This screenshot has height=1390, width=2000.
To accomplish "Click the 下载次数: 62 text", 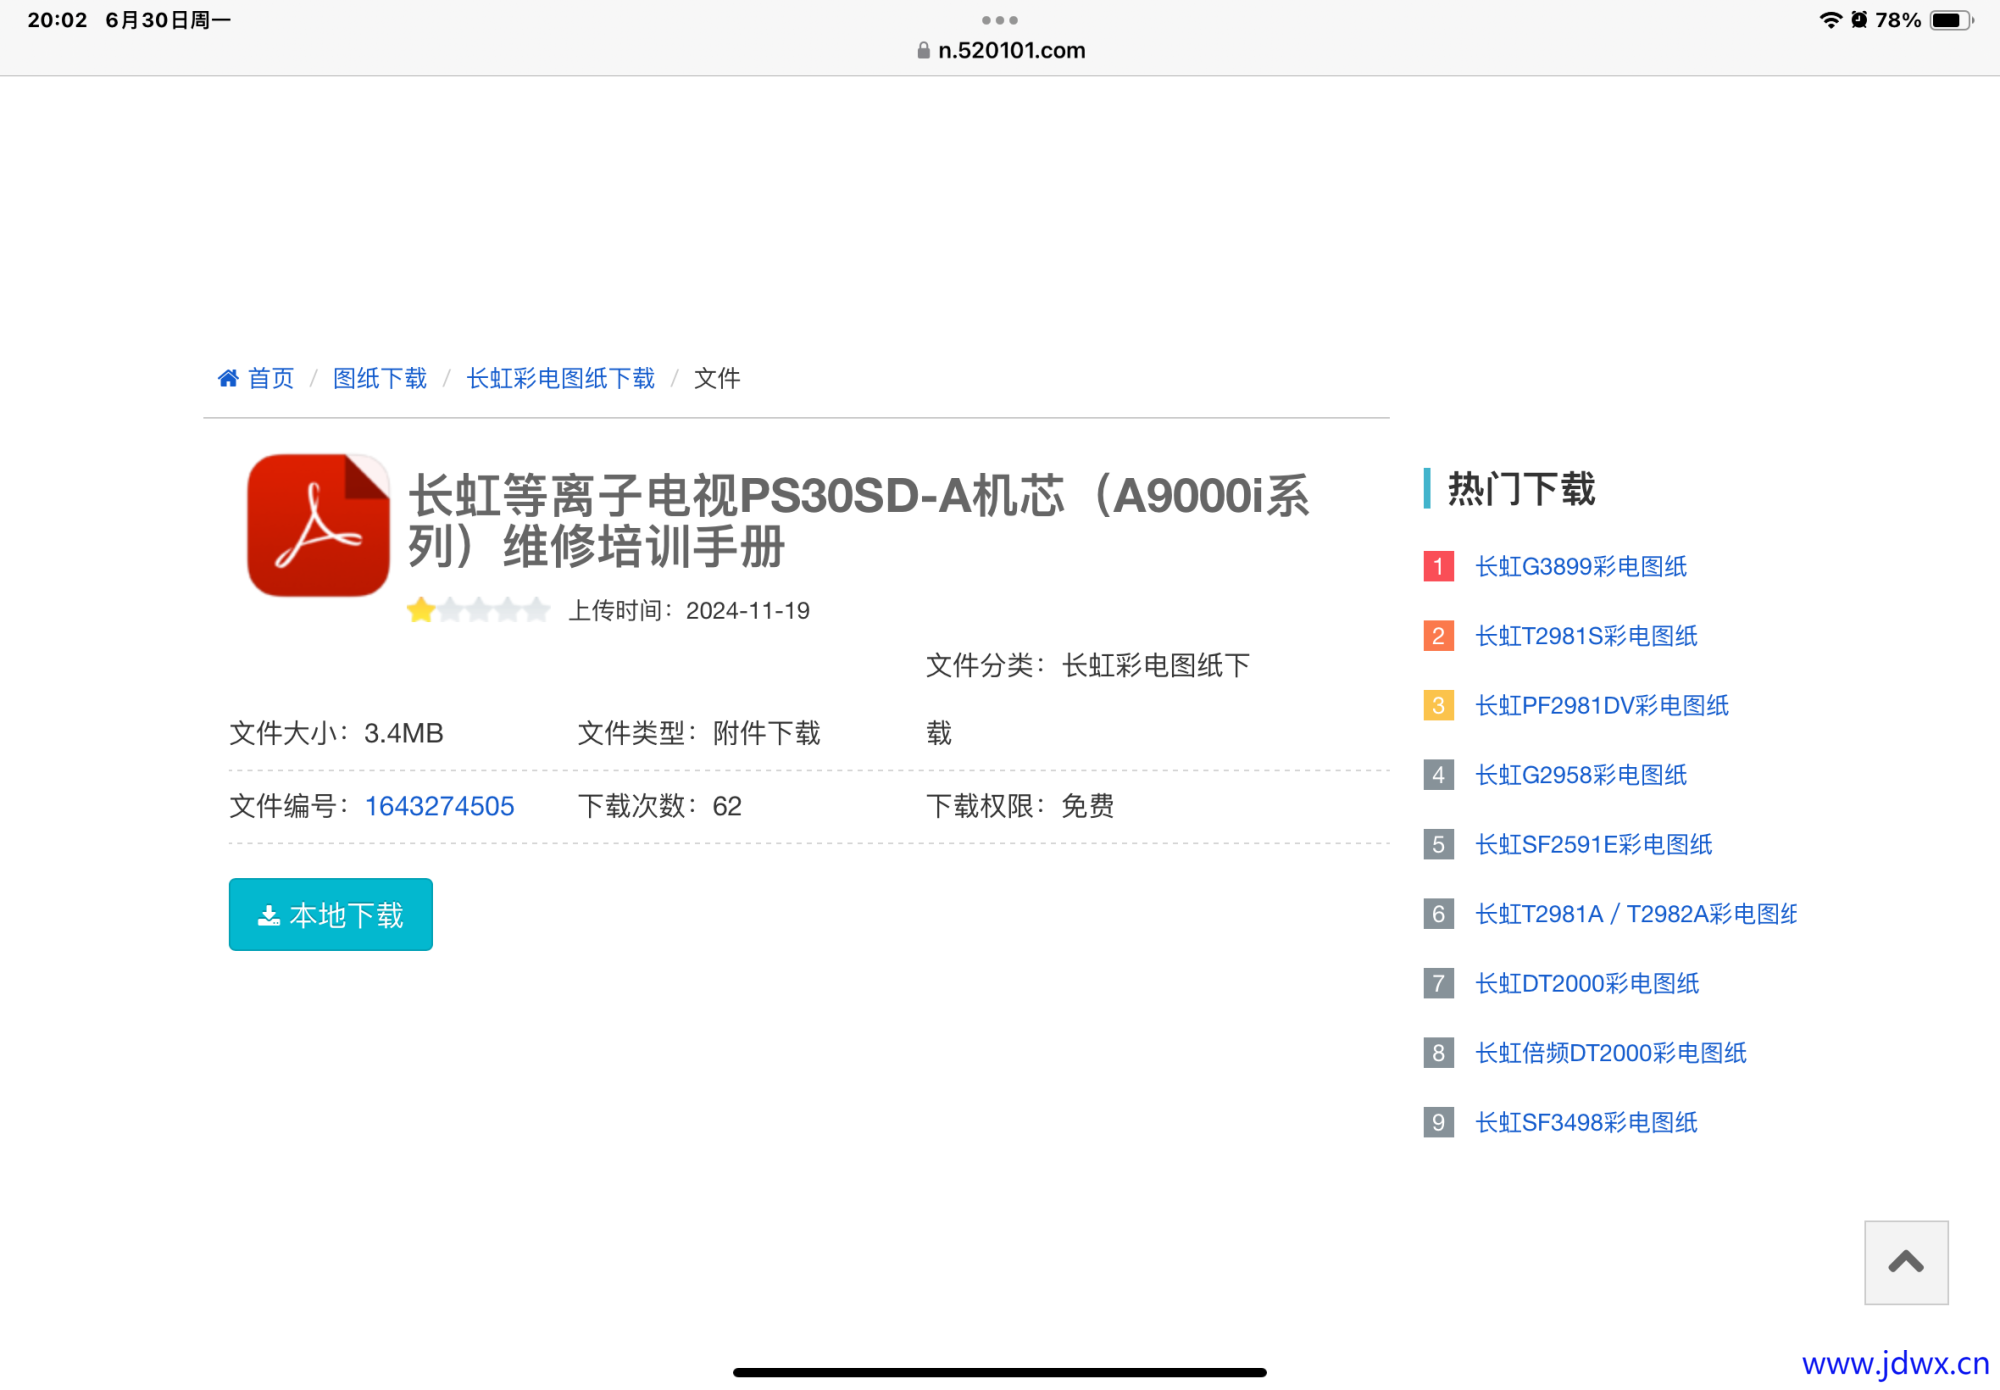I will click(x=659, y=806).
